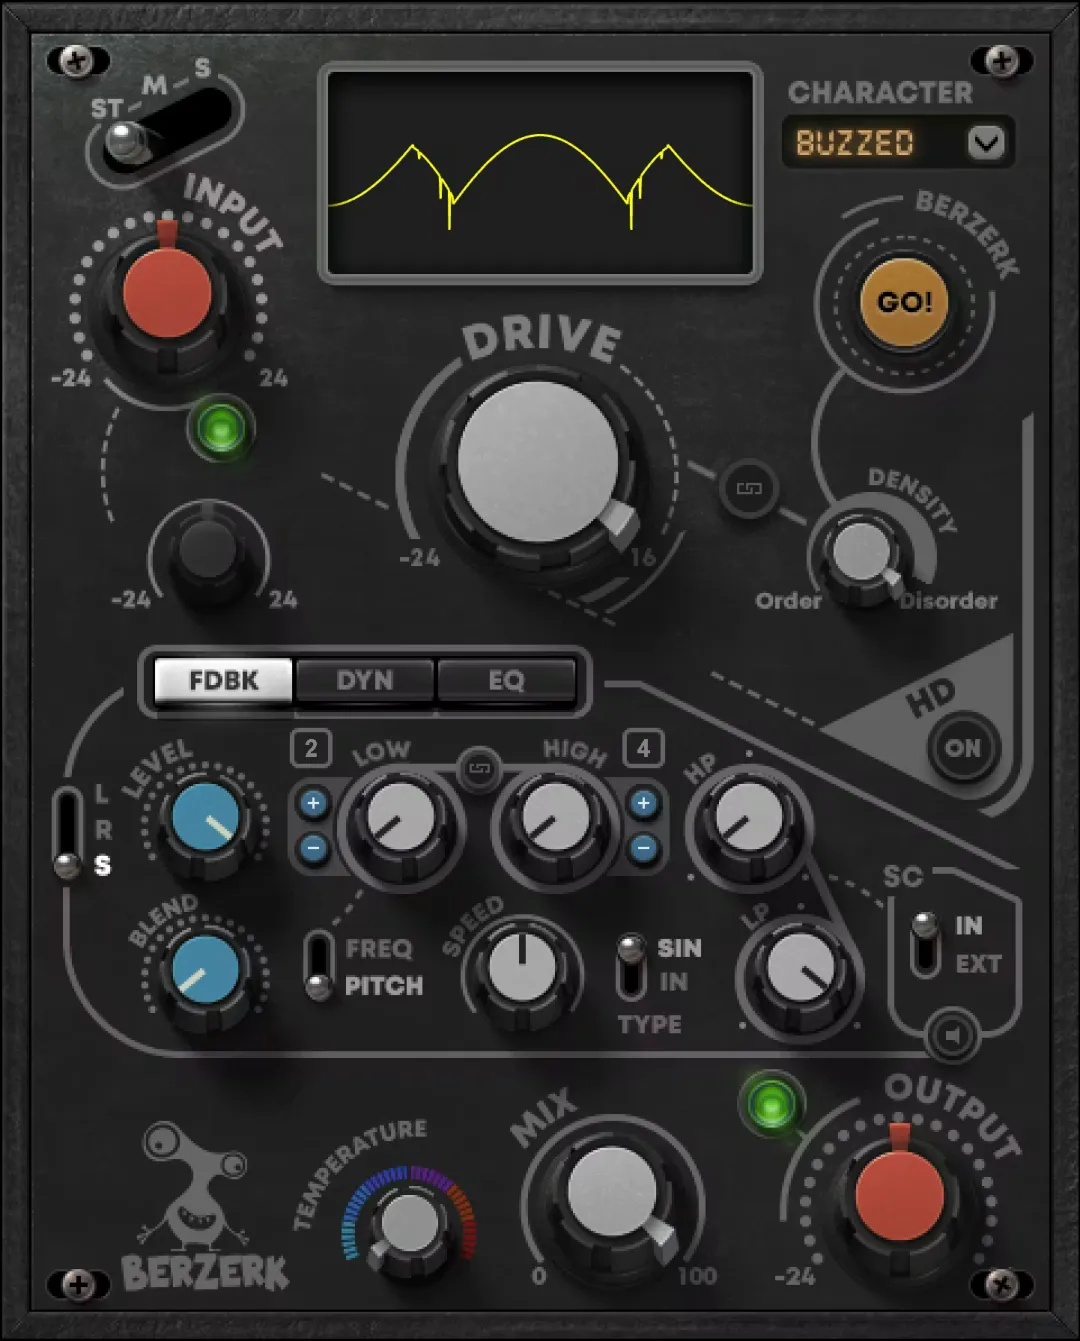Click the Speed knob
This screenshot has width=1080, height=1341.
(522, 968)
